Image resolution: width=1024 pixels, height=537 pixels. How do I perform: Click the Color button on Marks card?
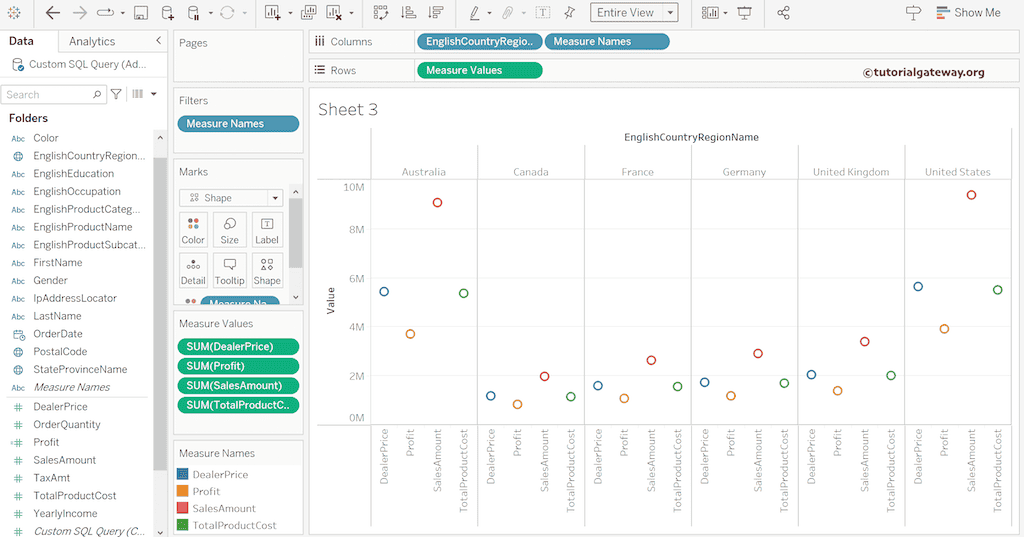tap(193, 230)
